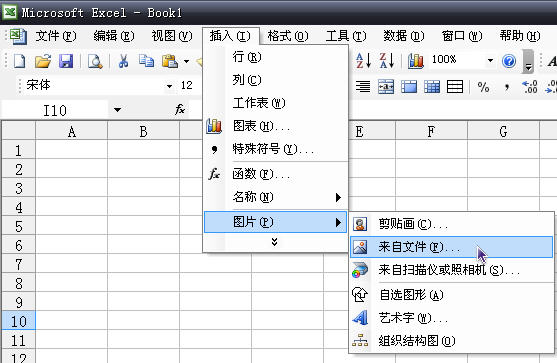The image size is (557, 363).
Task: Click the blue Help question icon
Action: [509, 61]
